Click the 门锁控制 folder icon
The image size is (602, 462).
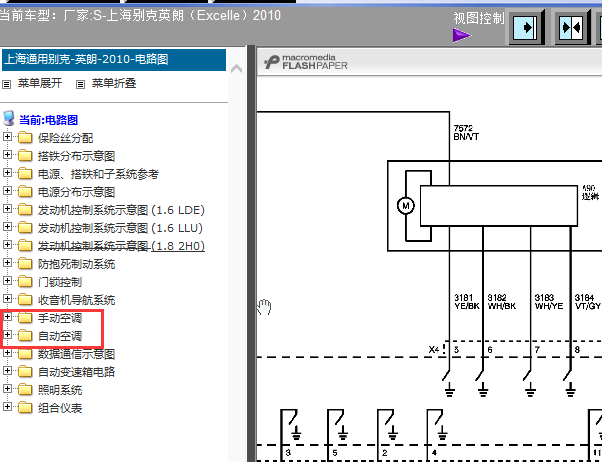tap(25, 282)
